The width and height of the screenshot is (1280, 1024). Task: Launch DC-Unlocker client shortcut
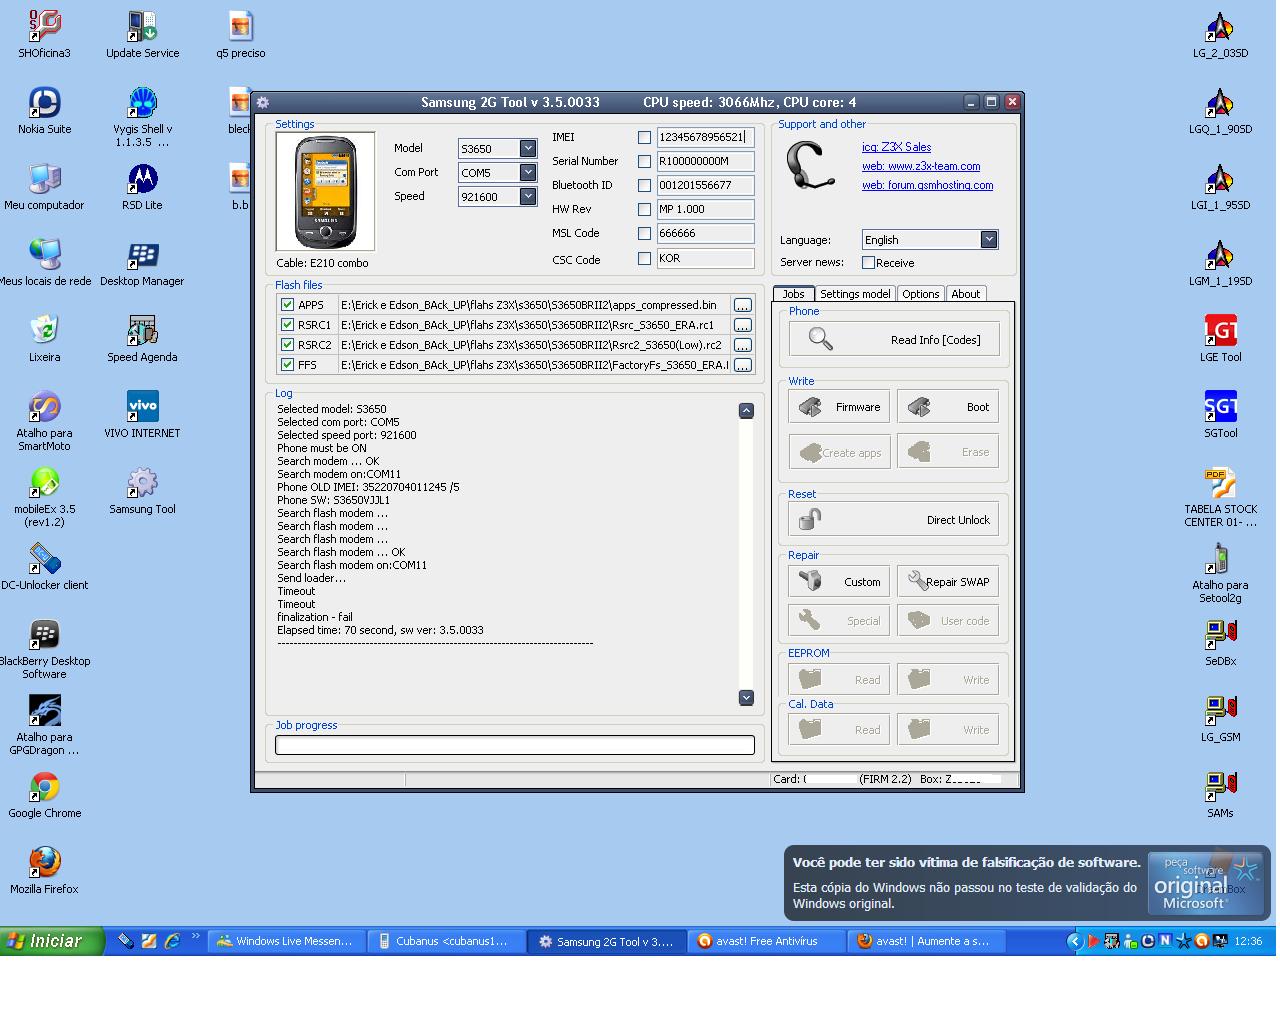[x=44, y=566]
